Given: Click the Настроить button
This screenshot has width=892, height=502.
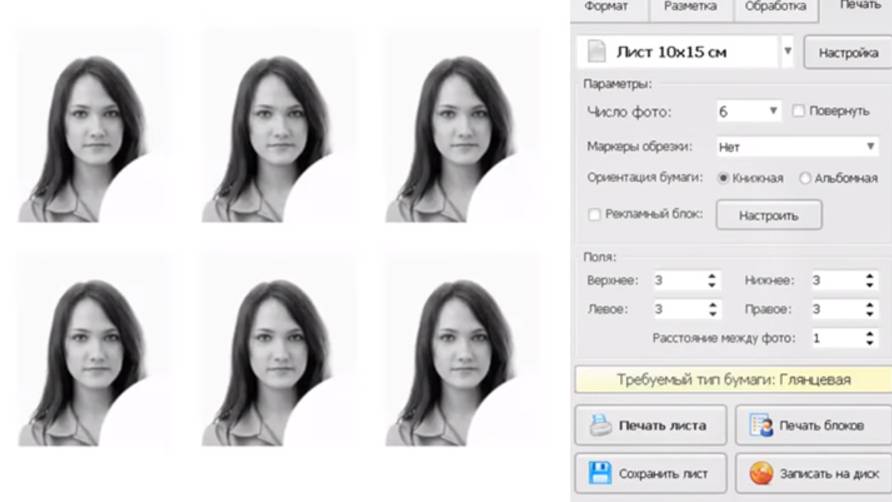Looking at the screenshot, I should (x=769, y=215).
